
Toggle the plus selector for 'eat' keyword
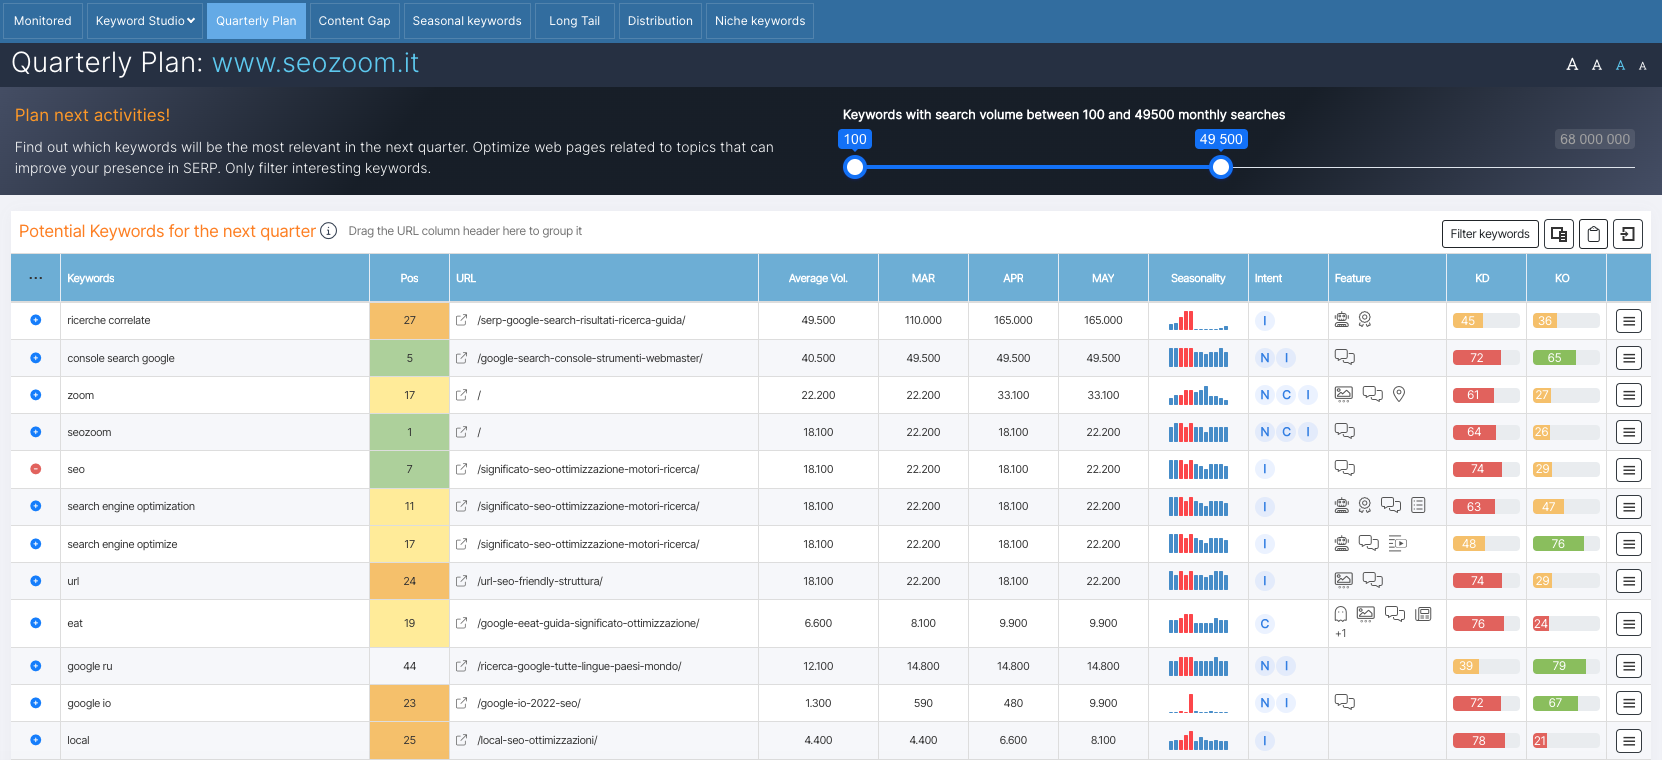(x=36, y=623)
